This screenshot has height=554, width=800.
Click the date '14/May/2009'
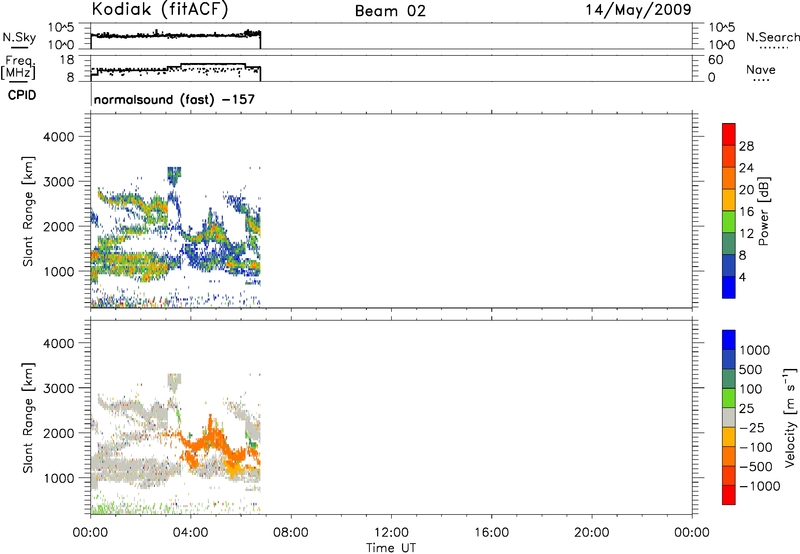click(x=638, y=10)
